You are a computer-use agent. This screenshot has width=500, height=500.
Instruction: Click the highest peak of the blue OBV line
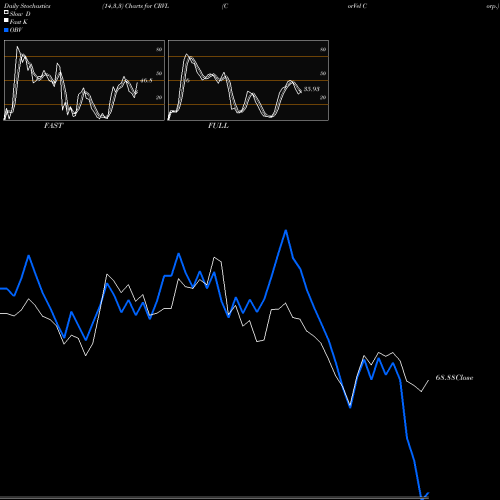(x=286, y=230)
